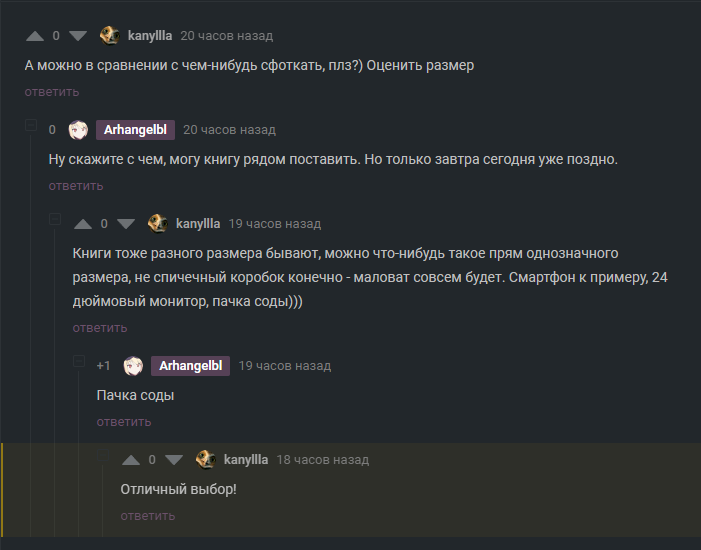Click Arhangelbl's avatar on the "Пачка соды" comment
Viewport: 701px width, 550px height.
click(133, 366)
